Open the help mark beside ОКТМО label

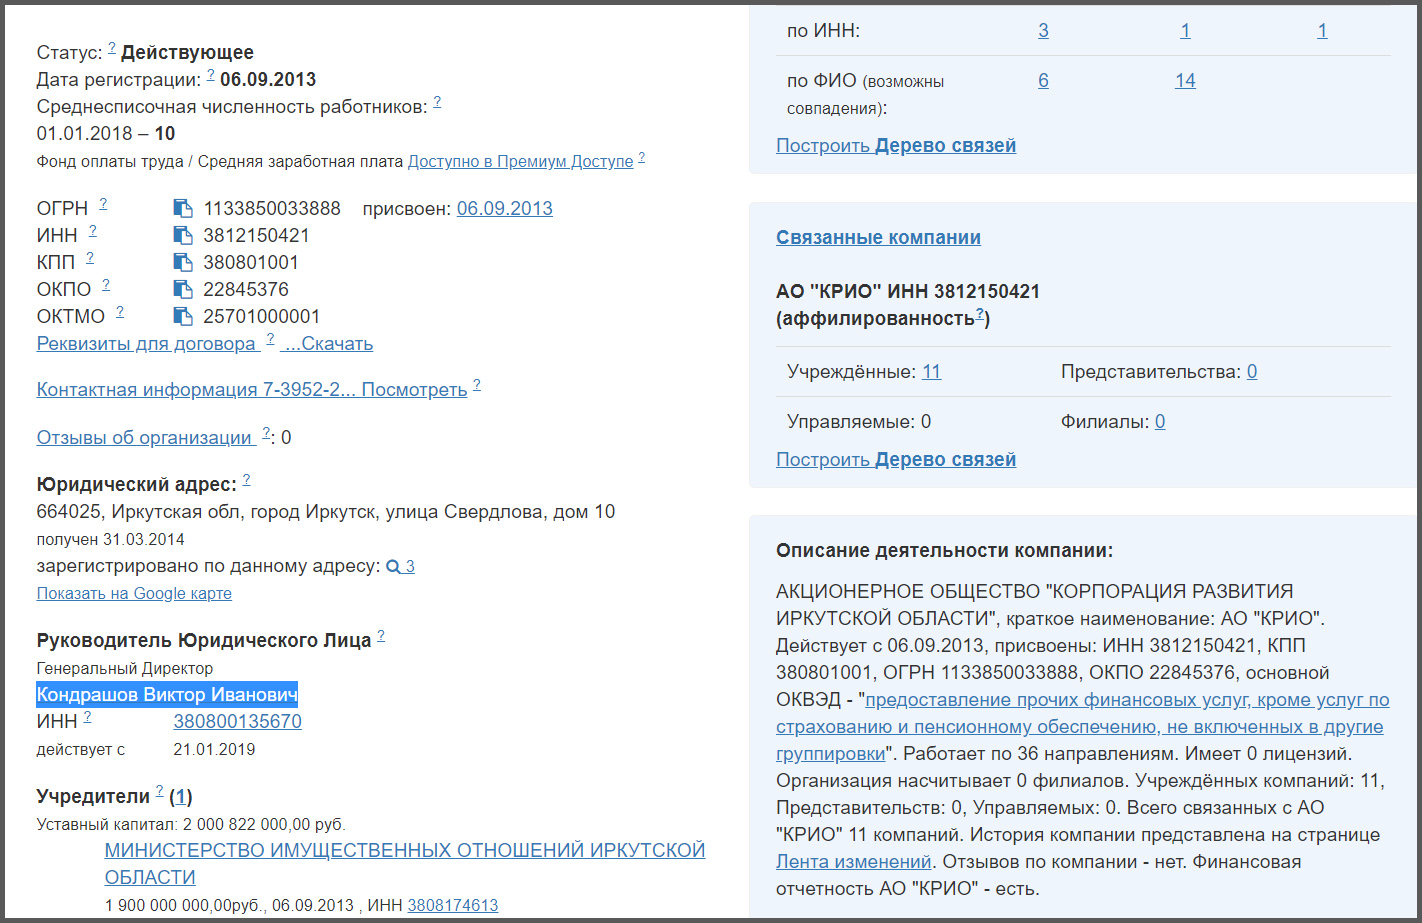120,311
